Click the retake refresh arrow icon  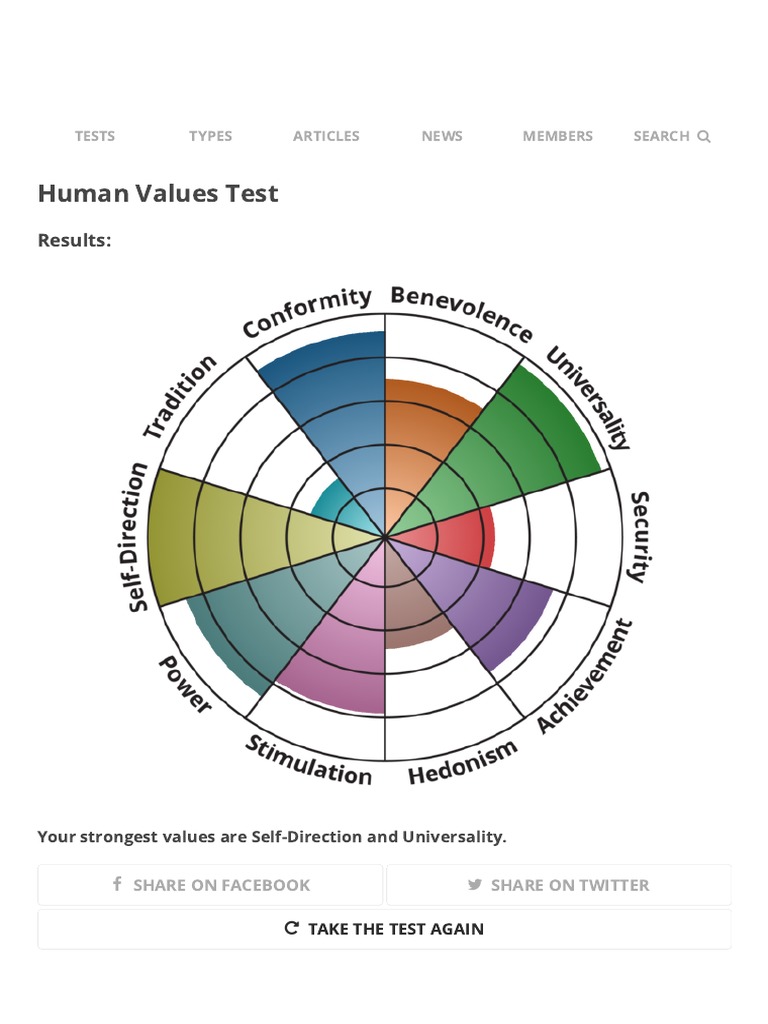click(292, 928)
